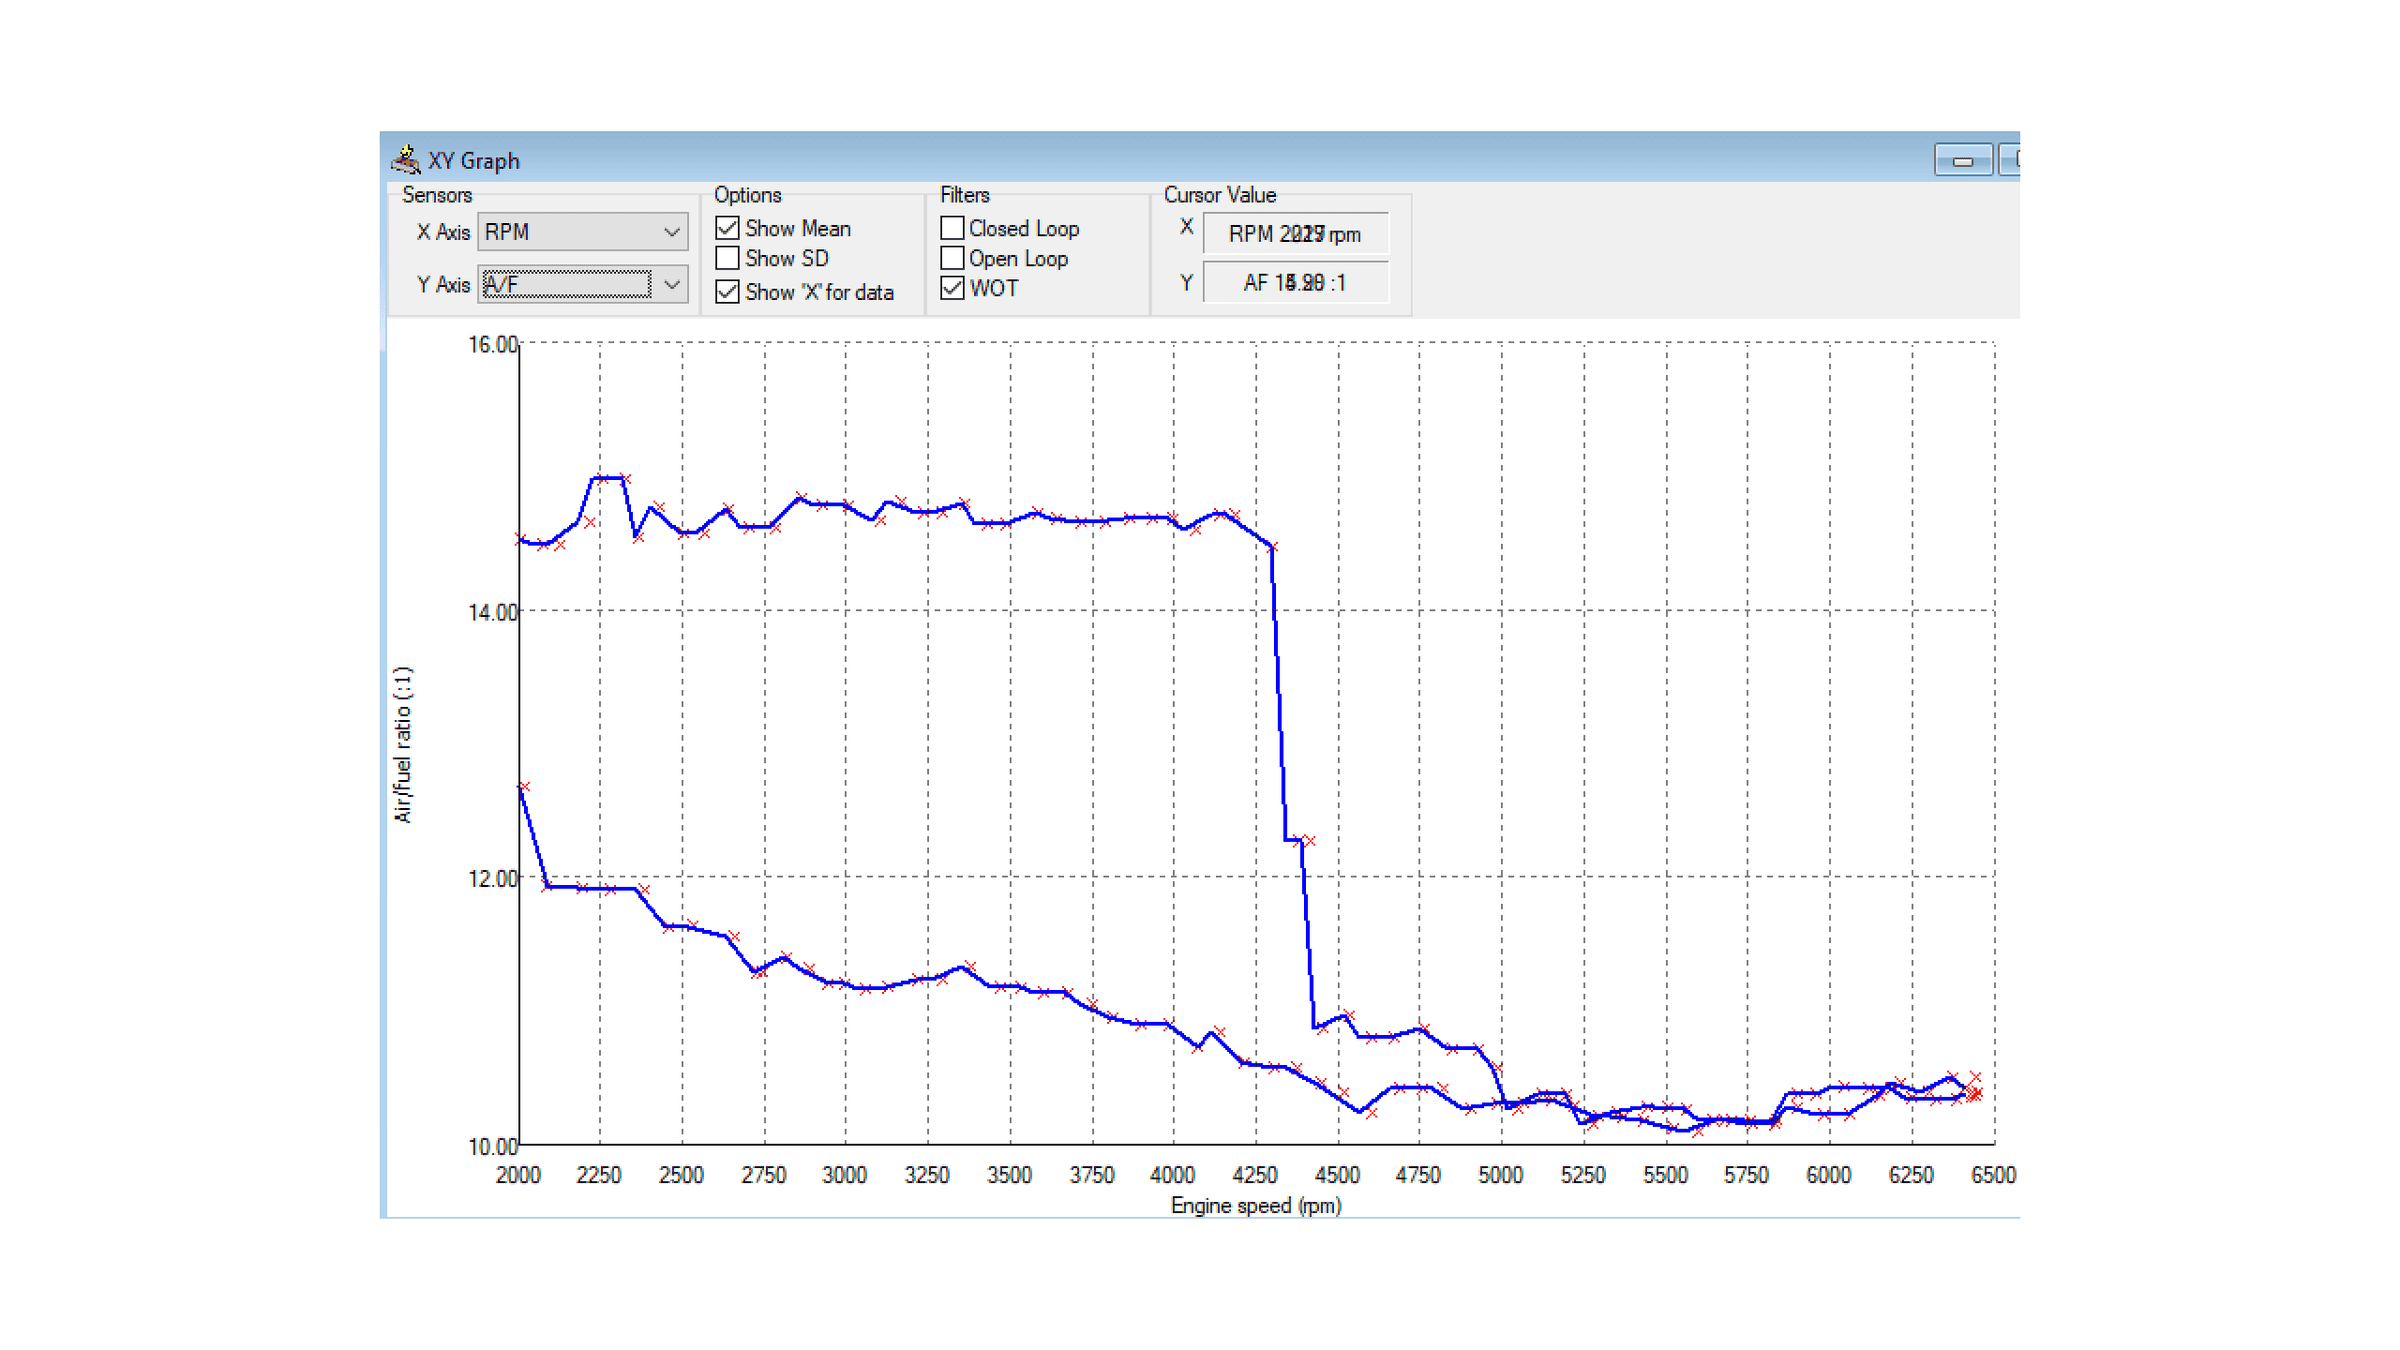Enable the Open Loop filter
Viewport: 2400px width, 1350px height.
point(951,258)
